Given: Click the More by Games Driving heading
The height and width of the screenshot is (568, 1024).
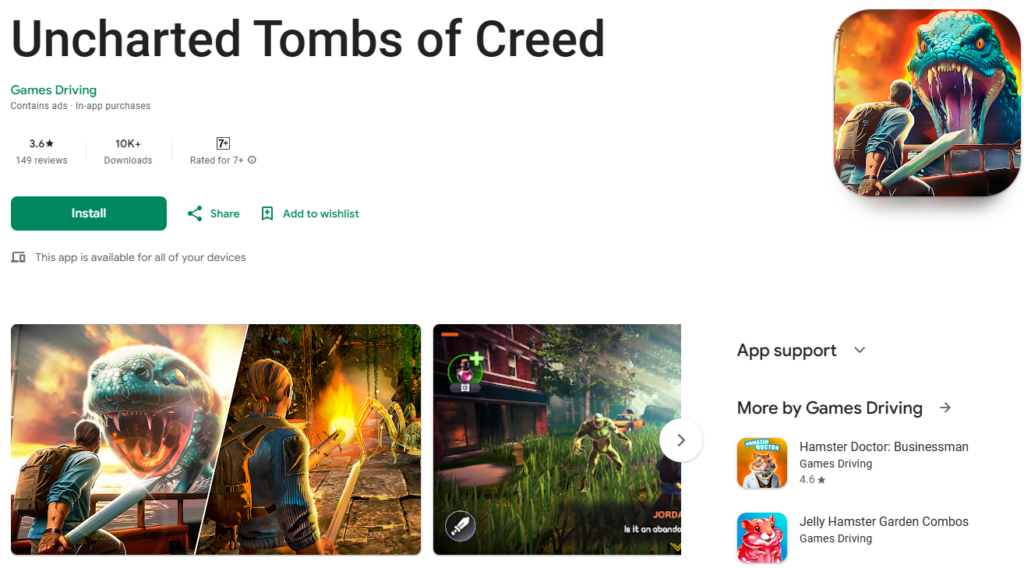Looking at the screenshot, I should 829,408.
